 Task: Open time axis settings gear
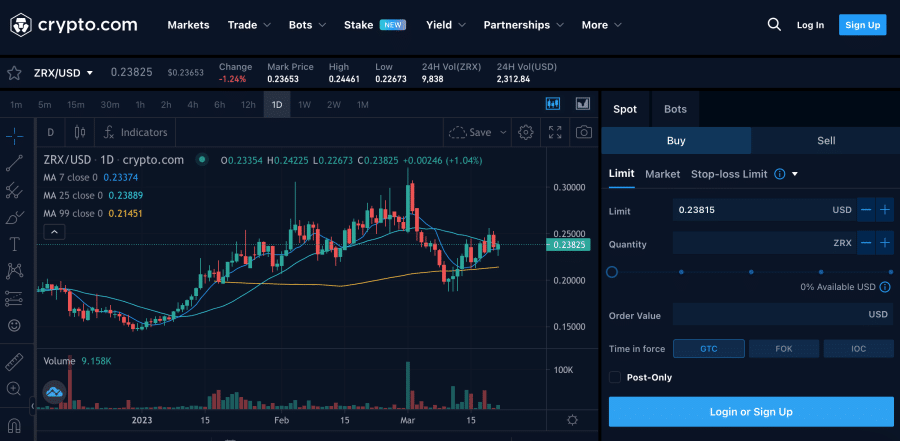click(x=572, y=420)
